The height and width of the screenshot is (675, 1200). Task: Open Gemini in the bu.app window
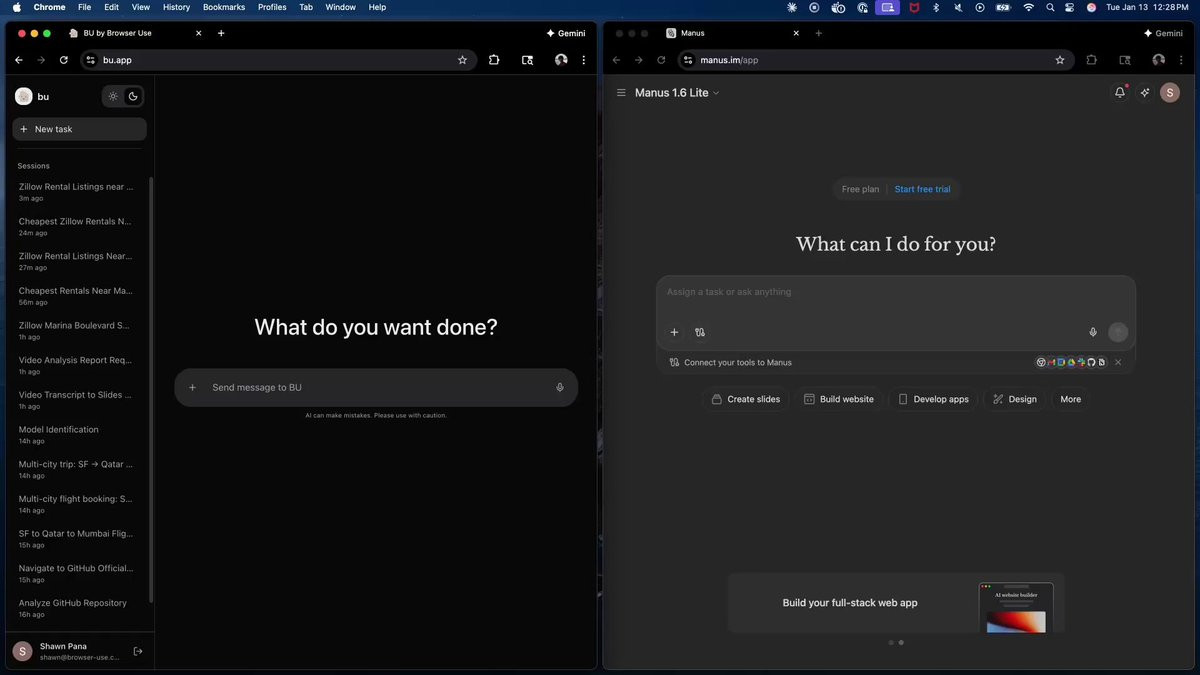point(566,33)
